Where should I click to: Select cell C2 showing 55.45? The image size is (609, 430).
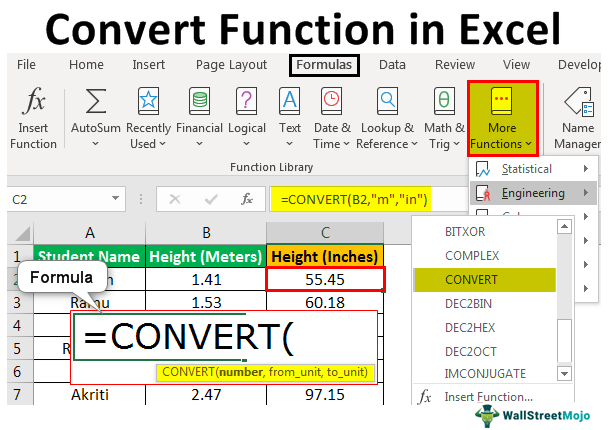click(325, 276)
